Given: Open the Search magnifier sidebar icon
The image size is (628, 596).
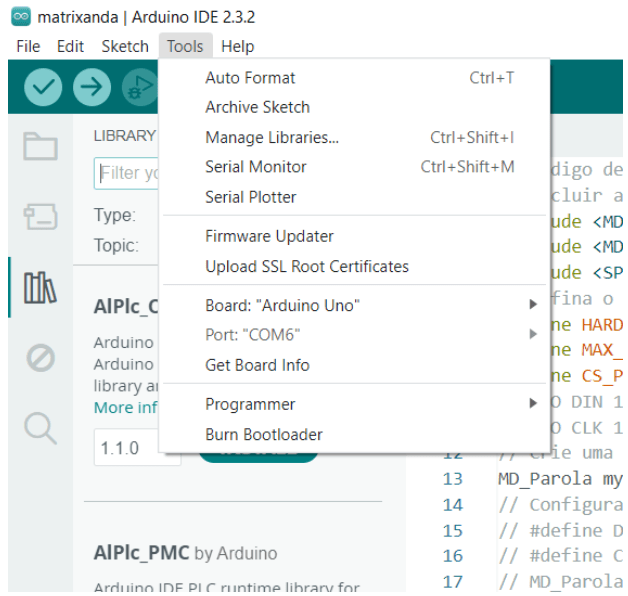Looking at the screenshot, I should coord(40,428).
